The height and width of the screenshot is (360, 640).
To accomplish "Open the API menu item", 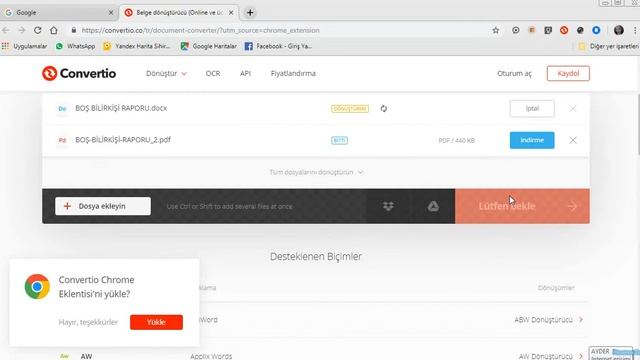I will point(245,73).
